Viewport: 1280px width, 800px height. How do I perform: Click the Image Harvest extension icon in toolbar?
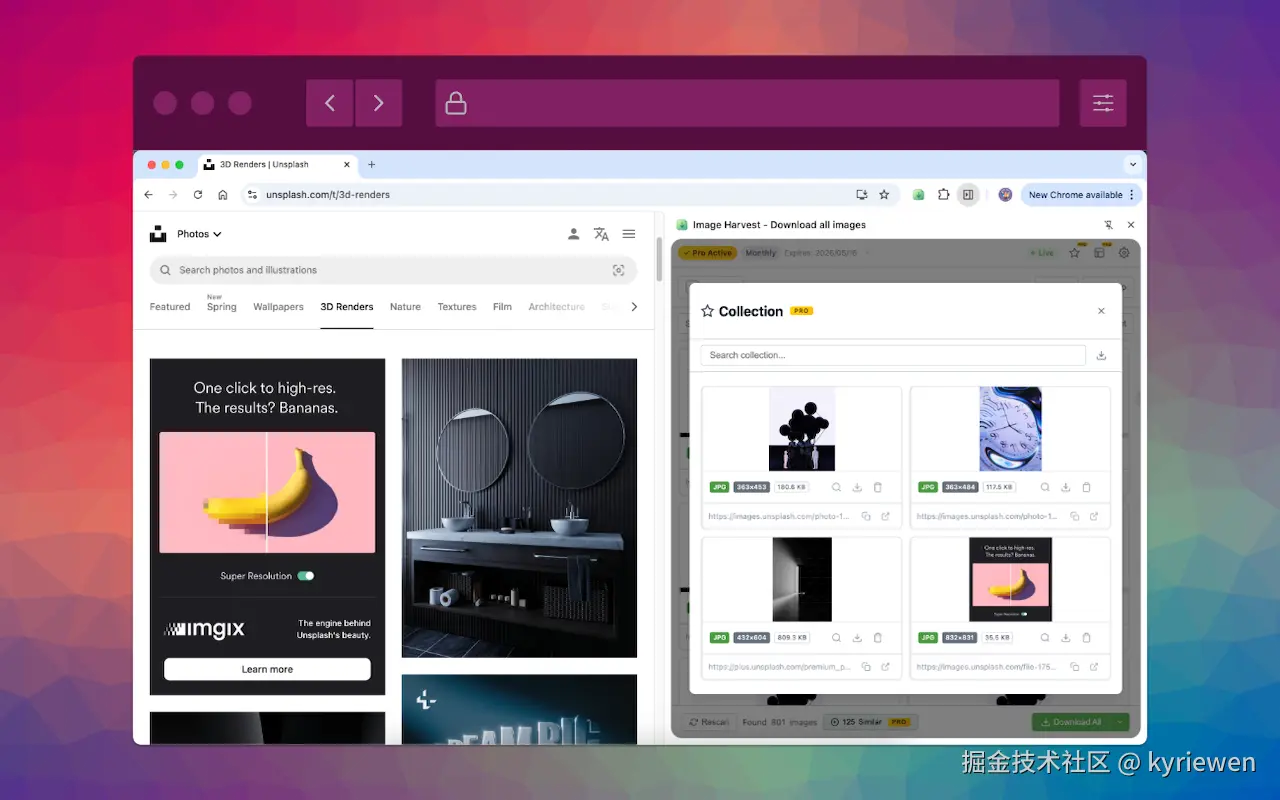(x=918, y=195)
